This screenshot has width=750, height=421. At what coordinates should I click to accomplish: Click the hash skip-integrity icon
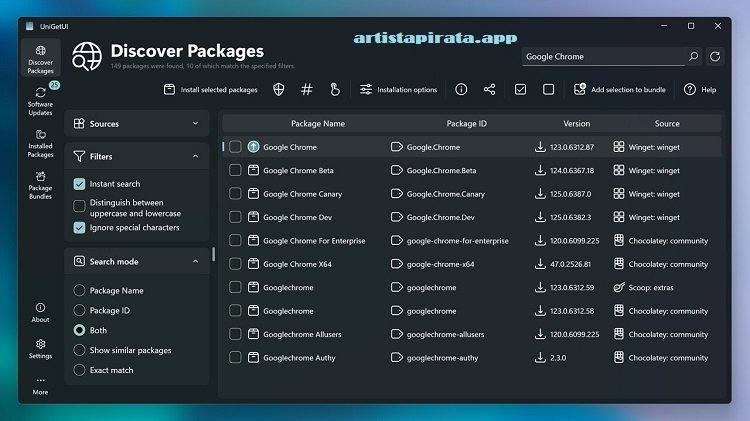click(x=307, y=89)
